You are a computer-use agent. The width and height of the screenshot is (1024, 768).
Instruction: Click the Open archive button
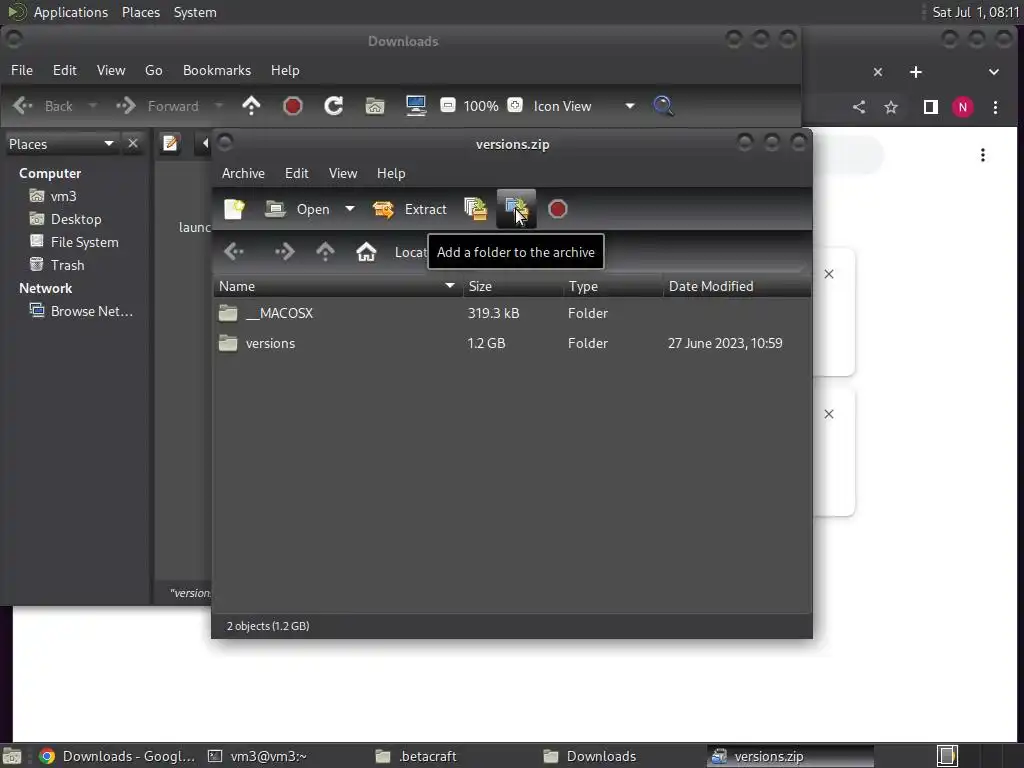297,209
